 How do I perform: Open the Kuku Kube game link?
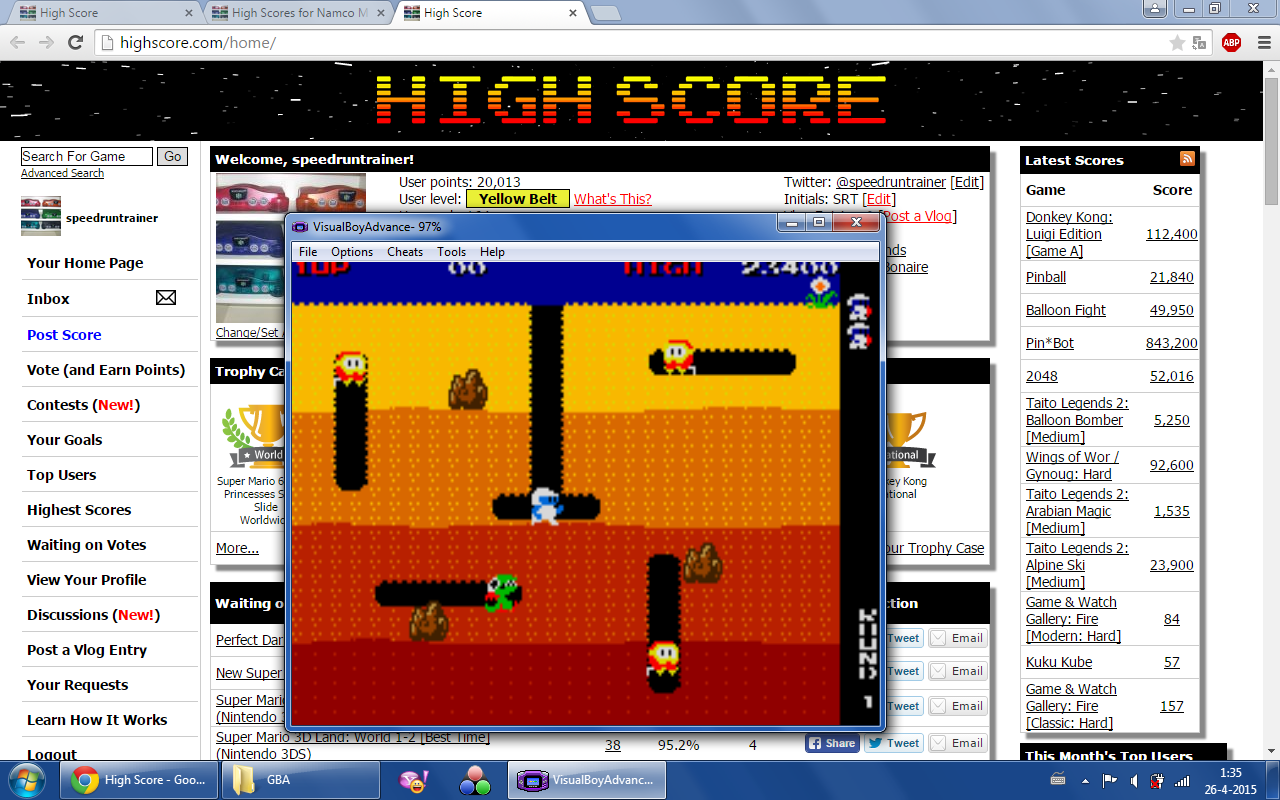(x=1059, y=662)
